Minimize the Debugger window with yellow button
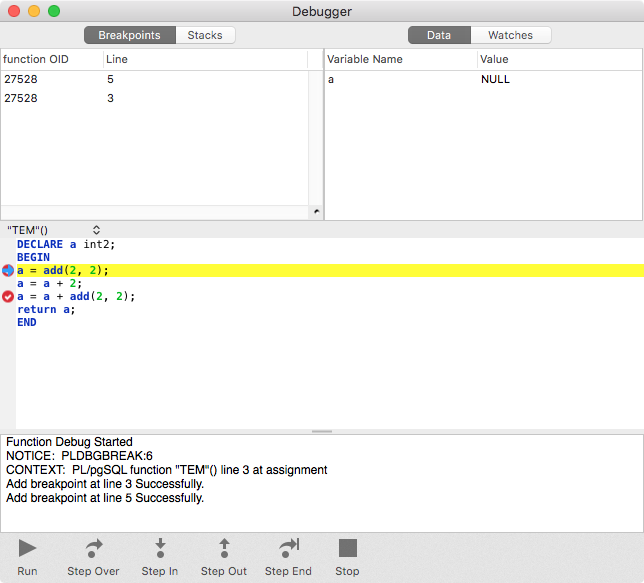This screenshot has width=644, height=583. 34,11
